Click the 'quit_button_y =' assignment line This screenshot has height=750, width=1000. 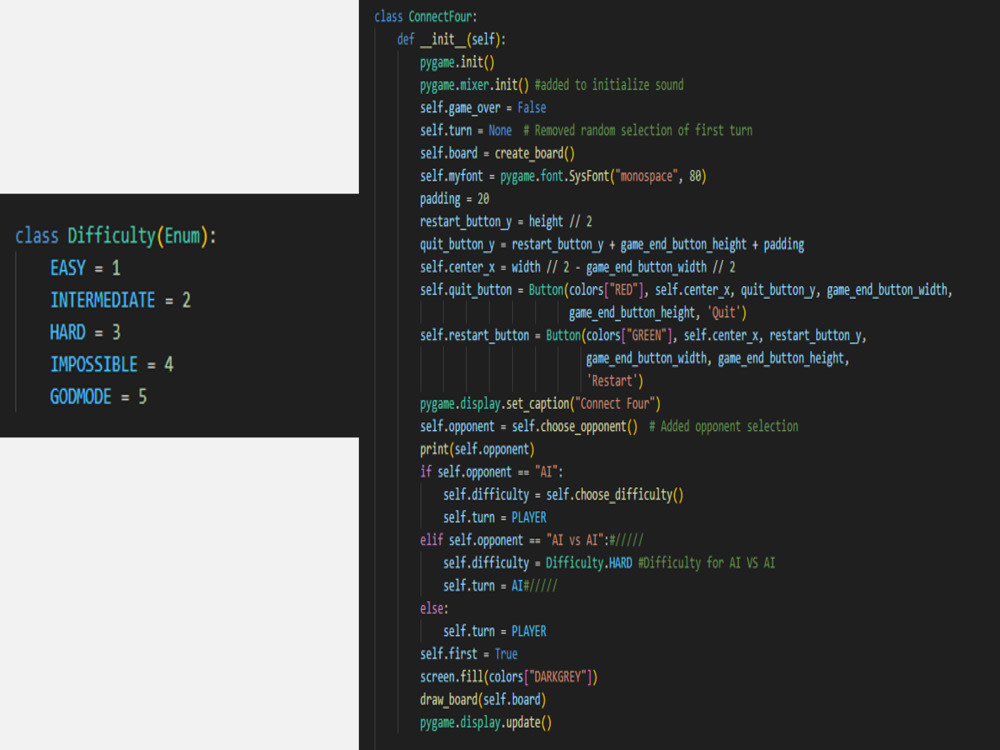[612, 244]
